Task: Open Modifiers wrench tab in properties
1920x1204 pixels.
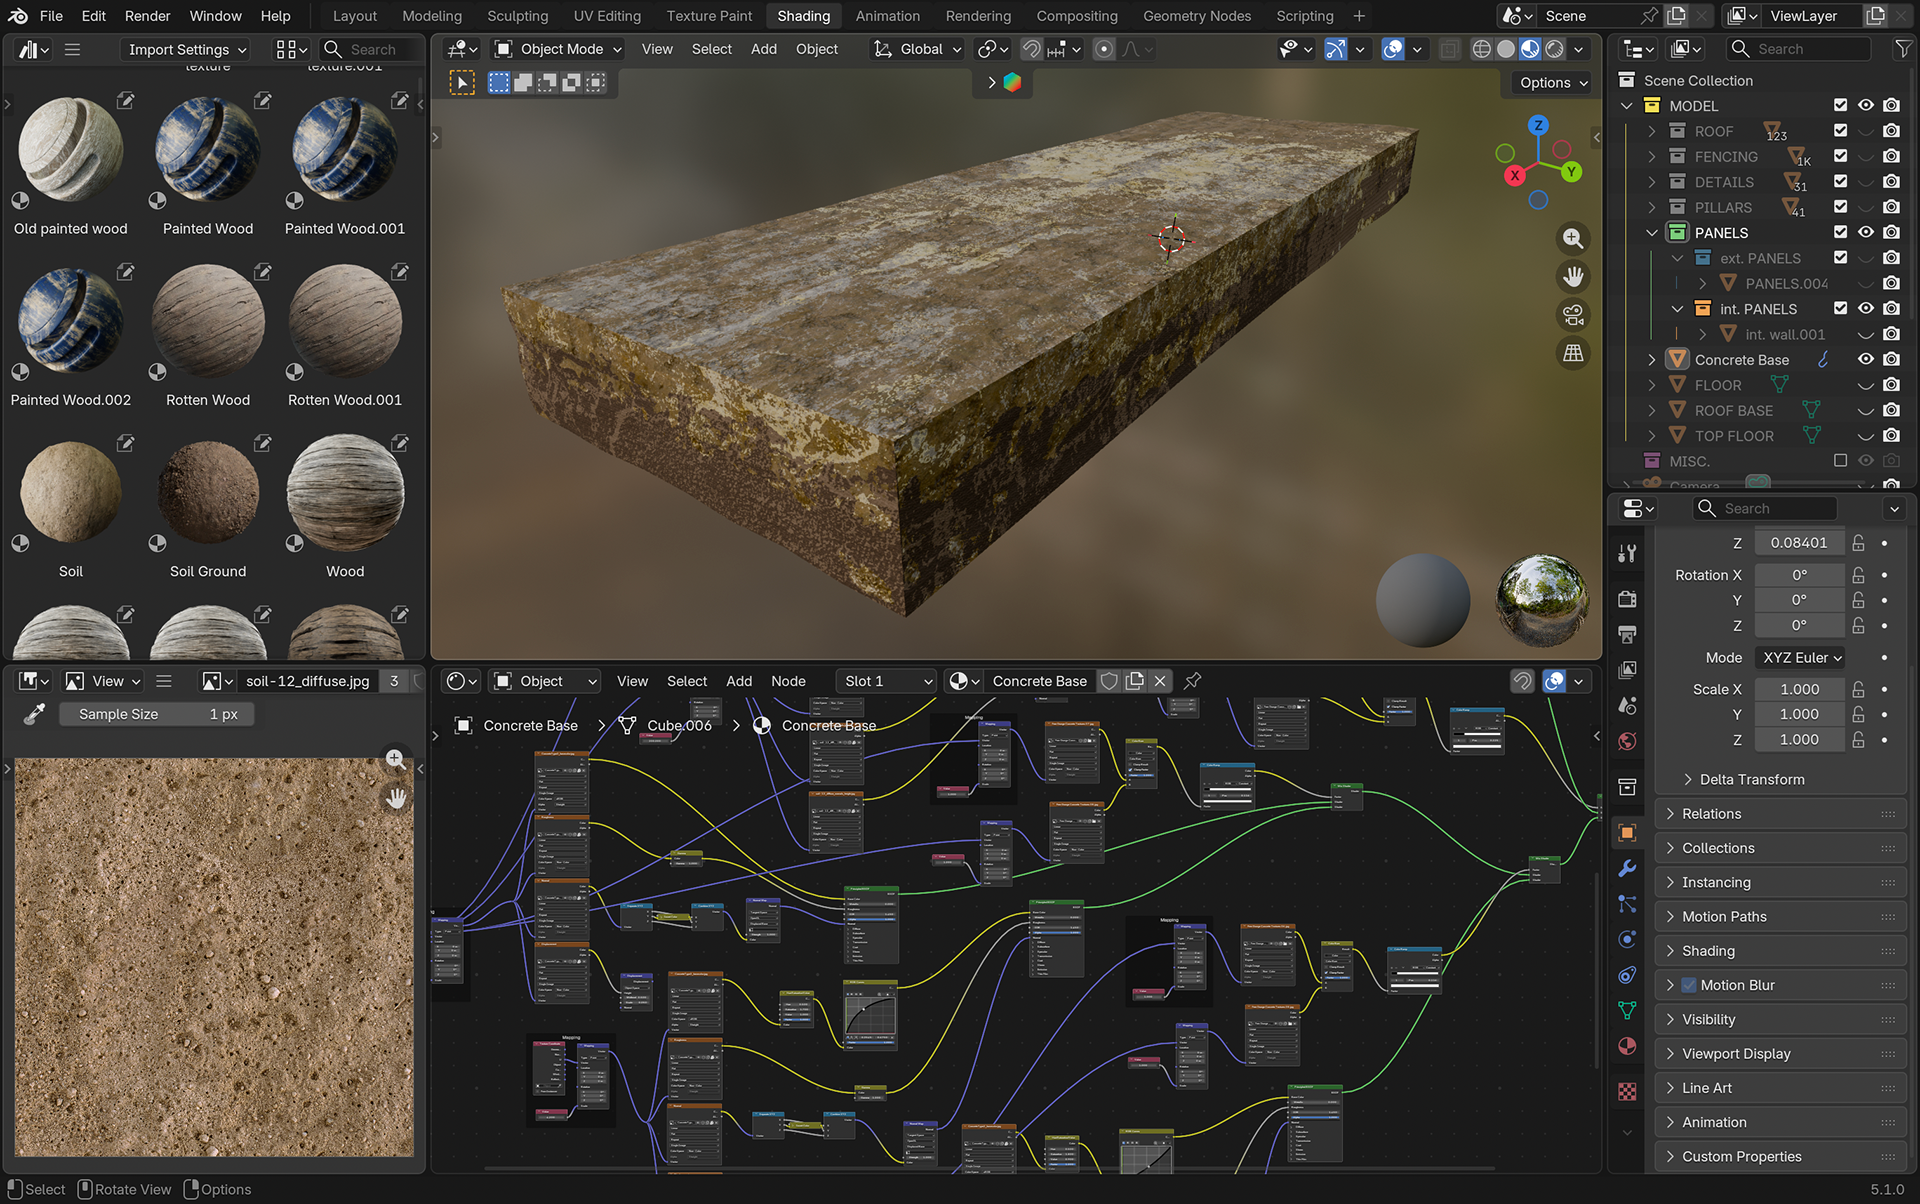Action: 1627,868
